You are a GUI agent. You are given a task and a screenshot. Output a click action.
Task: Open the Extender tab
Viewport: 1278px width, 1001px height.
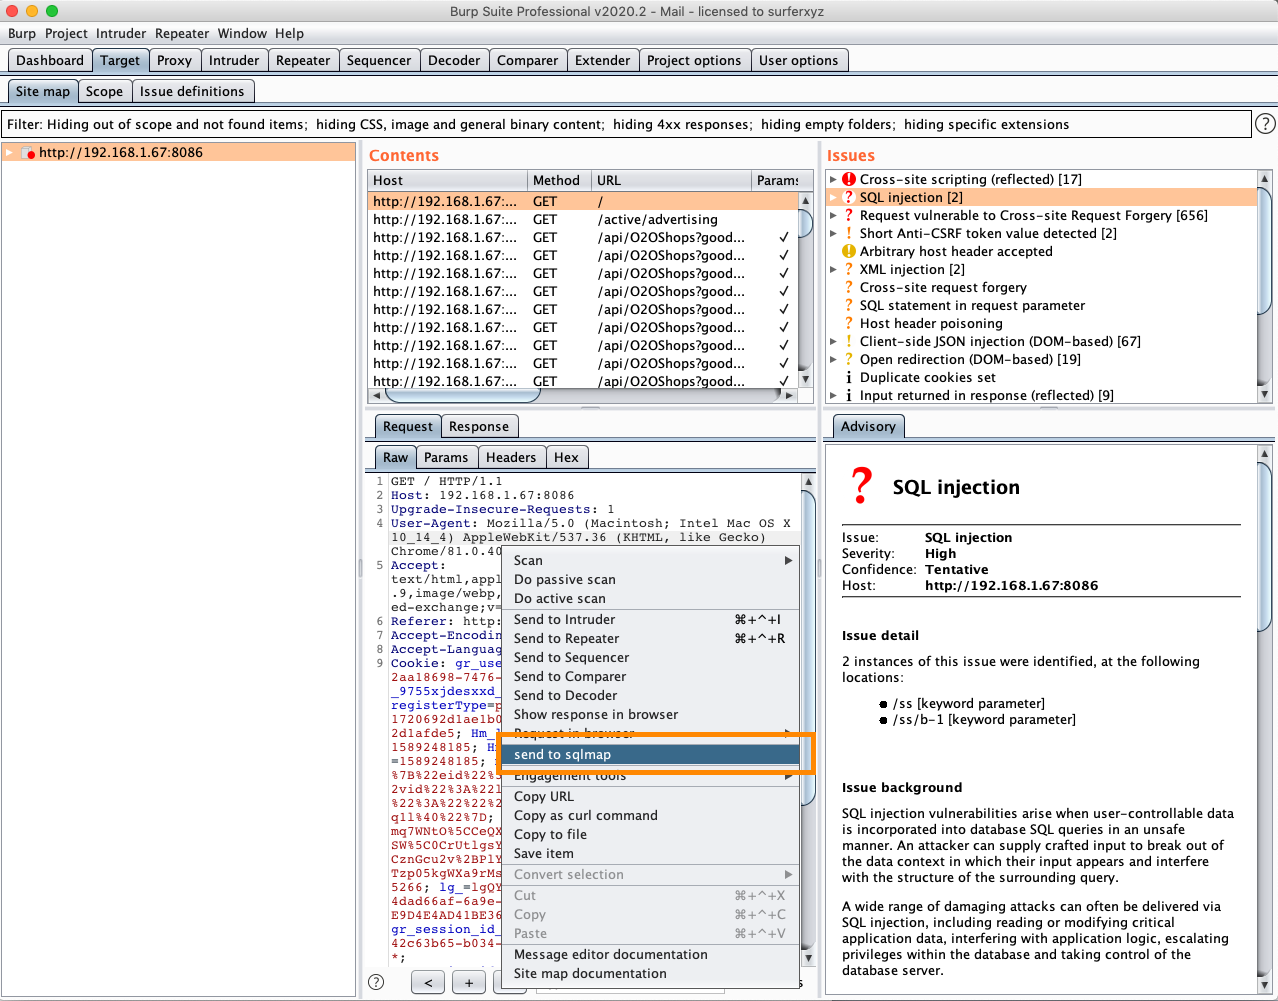603,61
